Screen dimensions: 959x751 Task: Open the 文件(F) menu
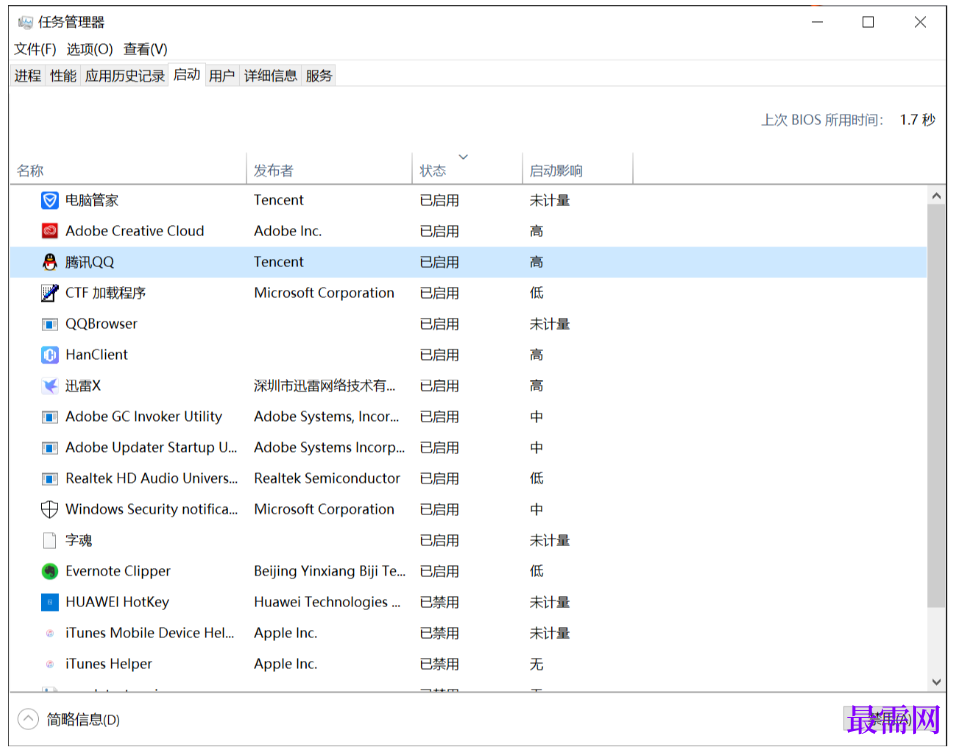[35, 49]
